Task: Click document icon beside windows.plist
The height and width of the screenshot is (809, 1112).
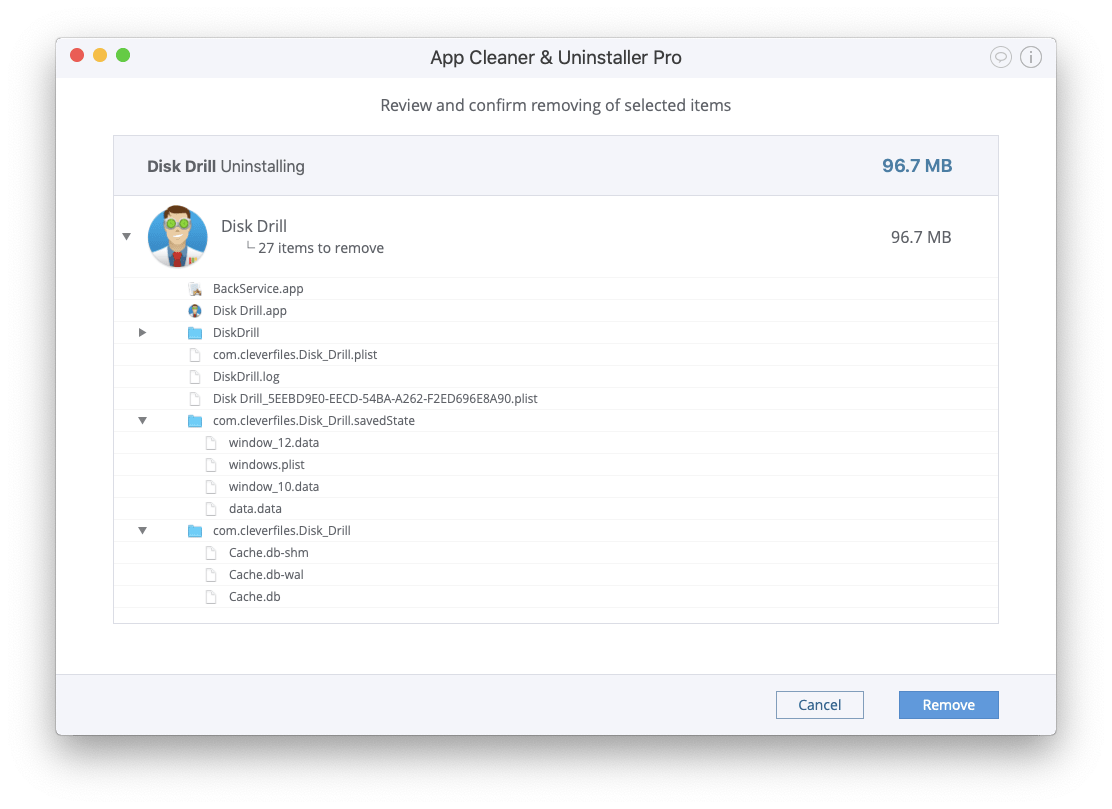Action: (211, 464)
